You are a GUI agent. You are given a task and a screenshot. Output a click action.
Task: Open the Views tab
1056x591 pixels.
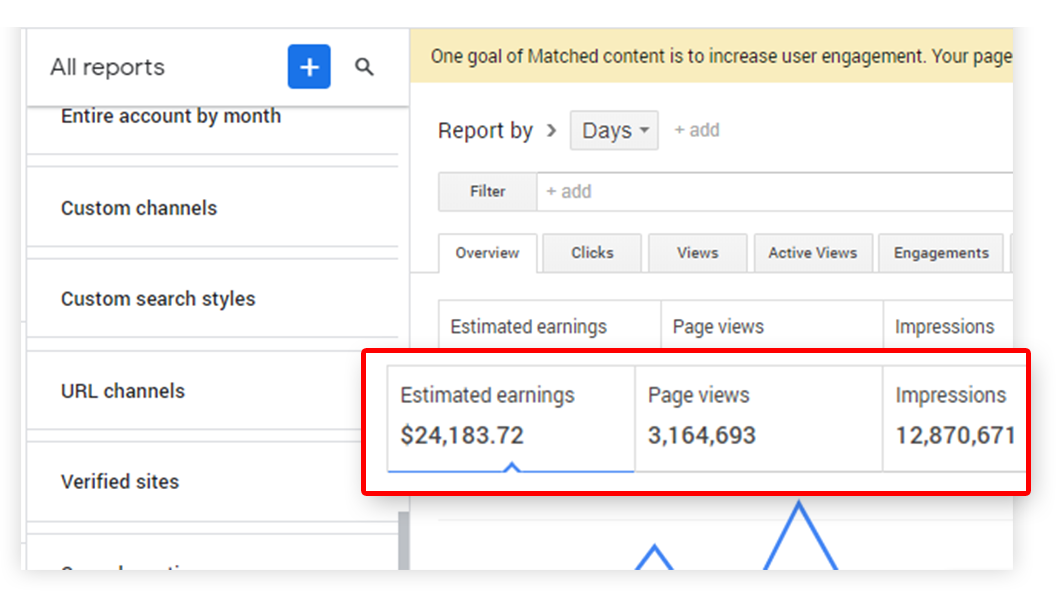pyautogui.click(x=697, y=253)
